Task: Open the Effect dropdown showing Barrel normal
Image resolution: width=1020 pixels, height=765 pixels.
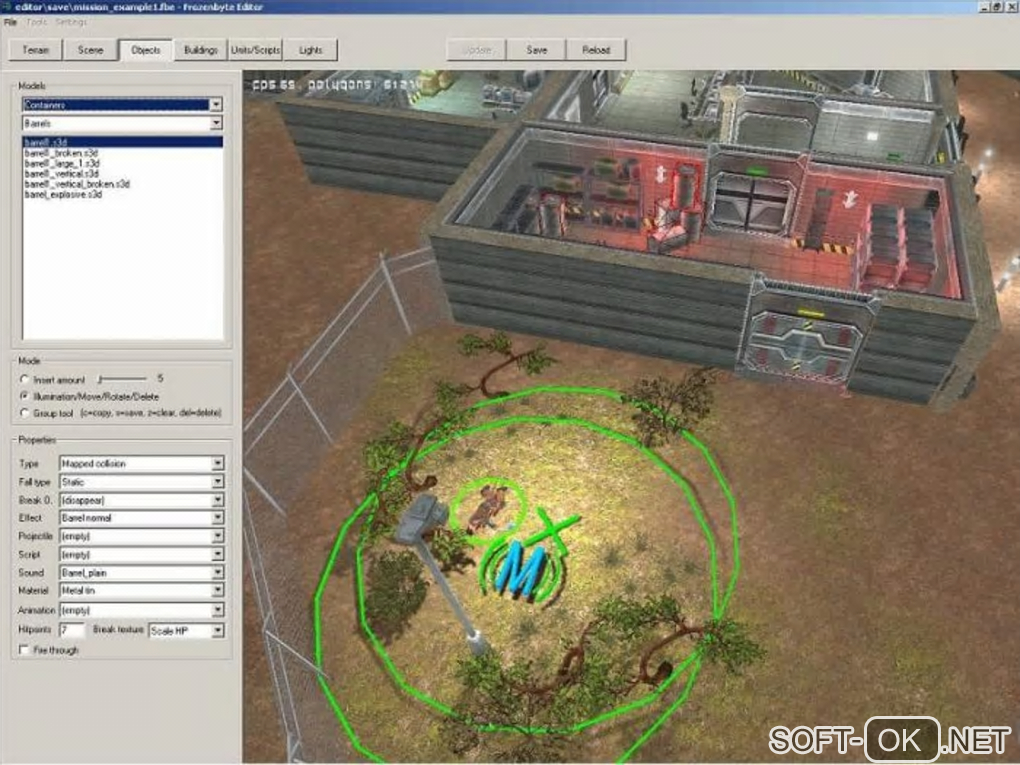Action: pos(142,518)
